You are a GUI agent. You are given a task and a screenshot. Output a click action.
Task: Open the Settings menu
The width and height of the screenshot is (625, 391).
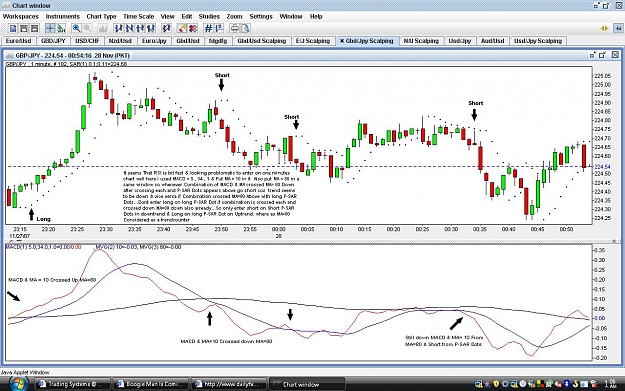click(x=261, y=16)
